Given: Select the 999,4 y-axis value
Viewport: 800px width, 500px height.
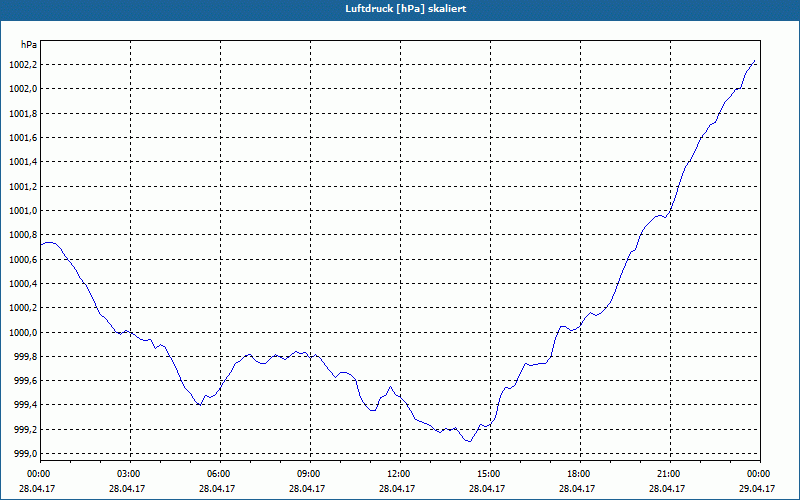Looking at the screenshot, I should [x=25, y=406].
